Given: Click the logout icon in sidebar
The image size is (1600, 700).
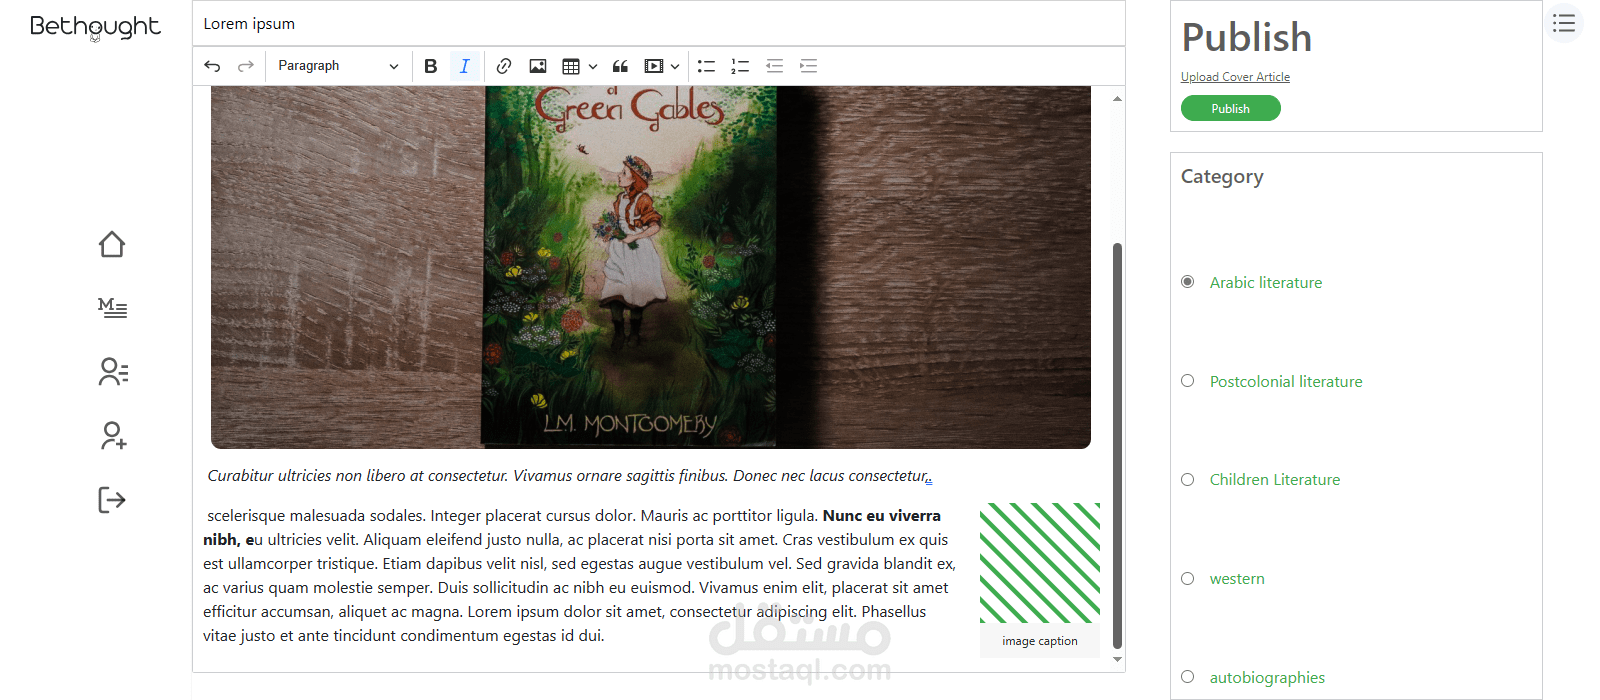Looking at the screenshot, I should click(x=112, y=500).
